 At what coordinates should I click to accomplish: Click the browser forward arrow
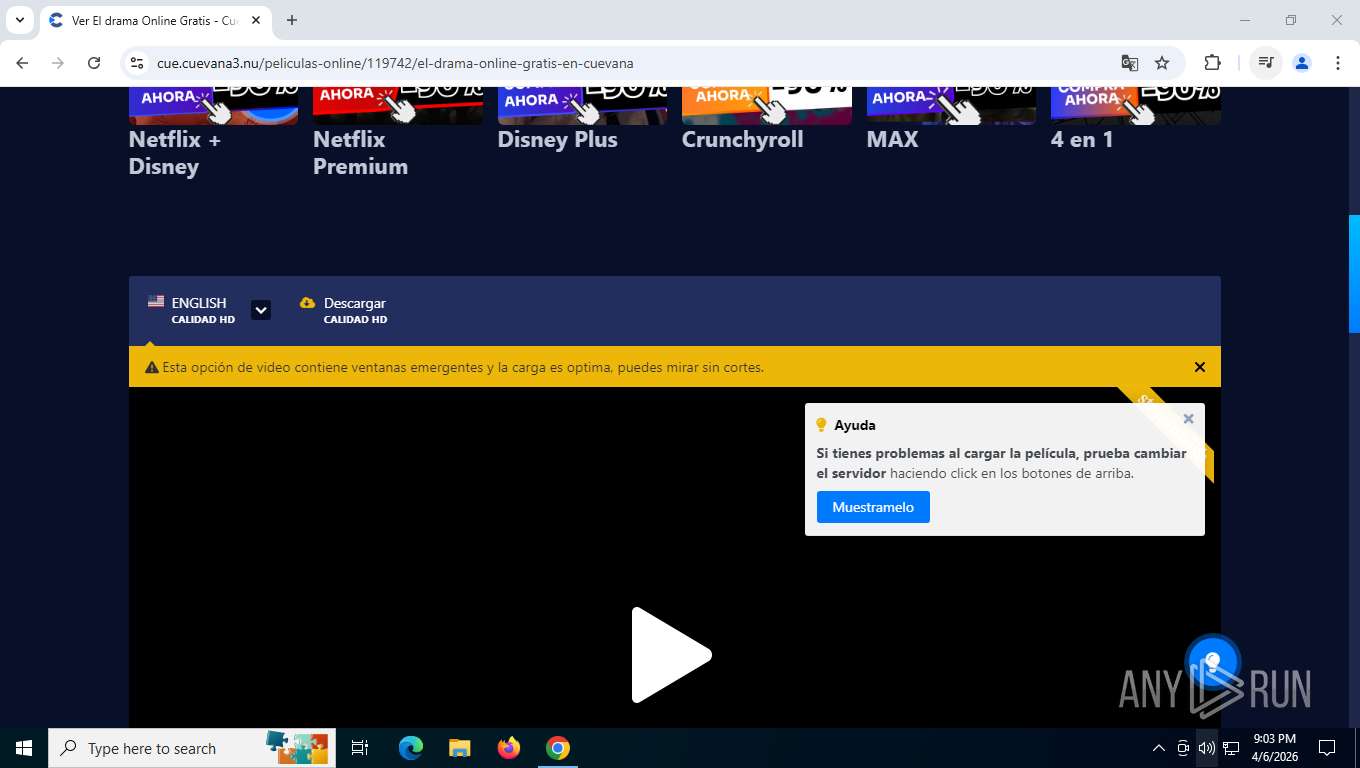click(x=58, y=63)
